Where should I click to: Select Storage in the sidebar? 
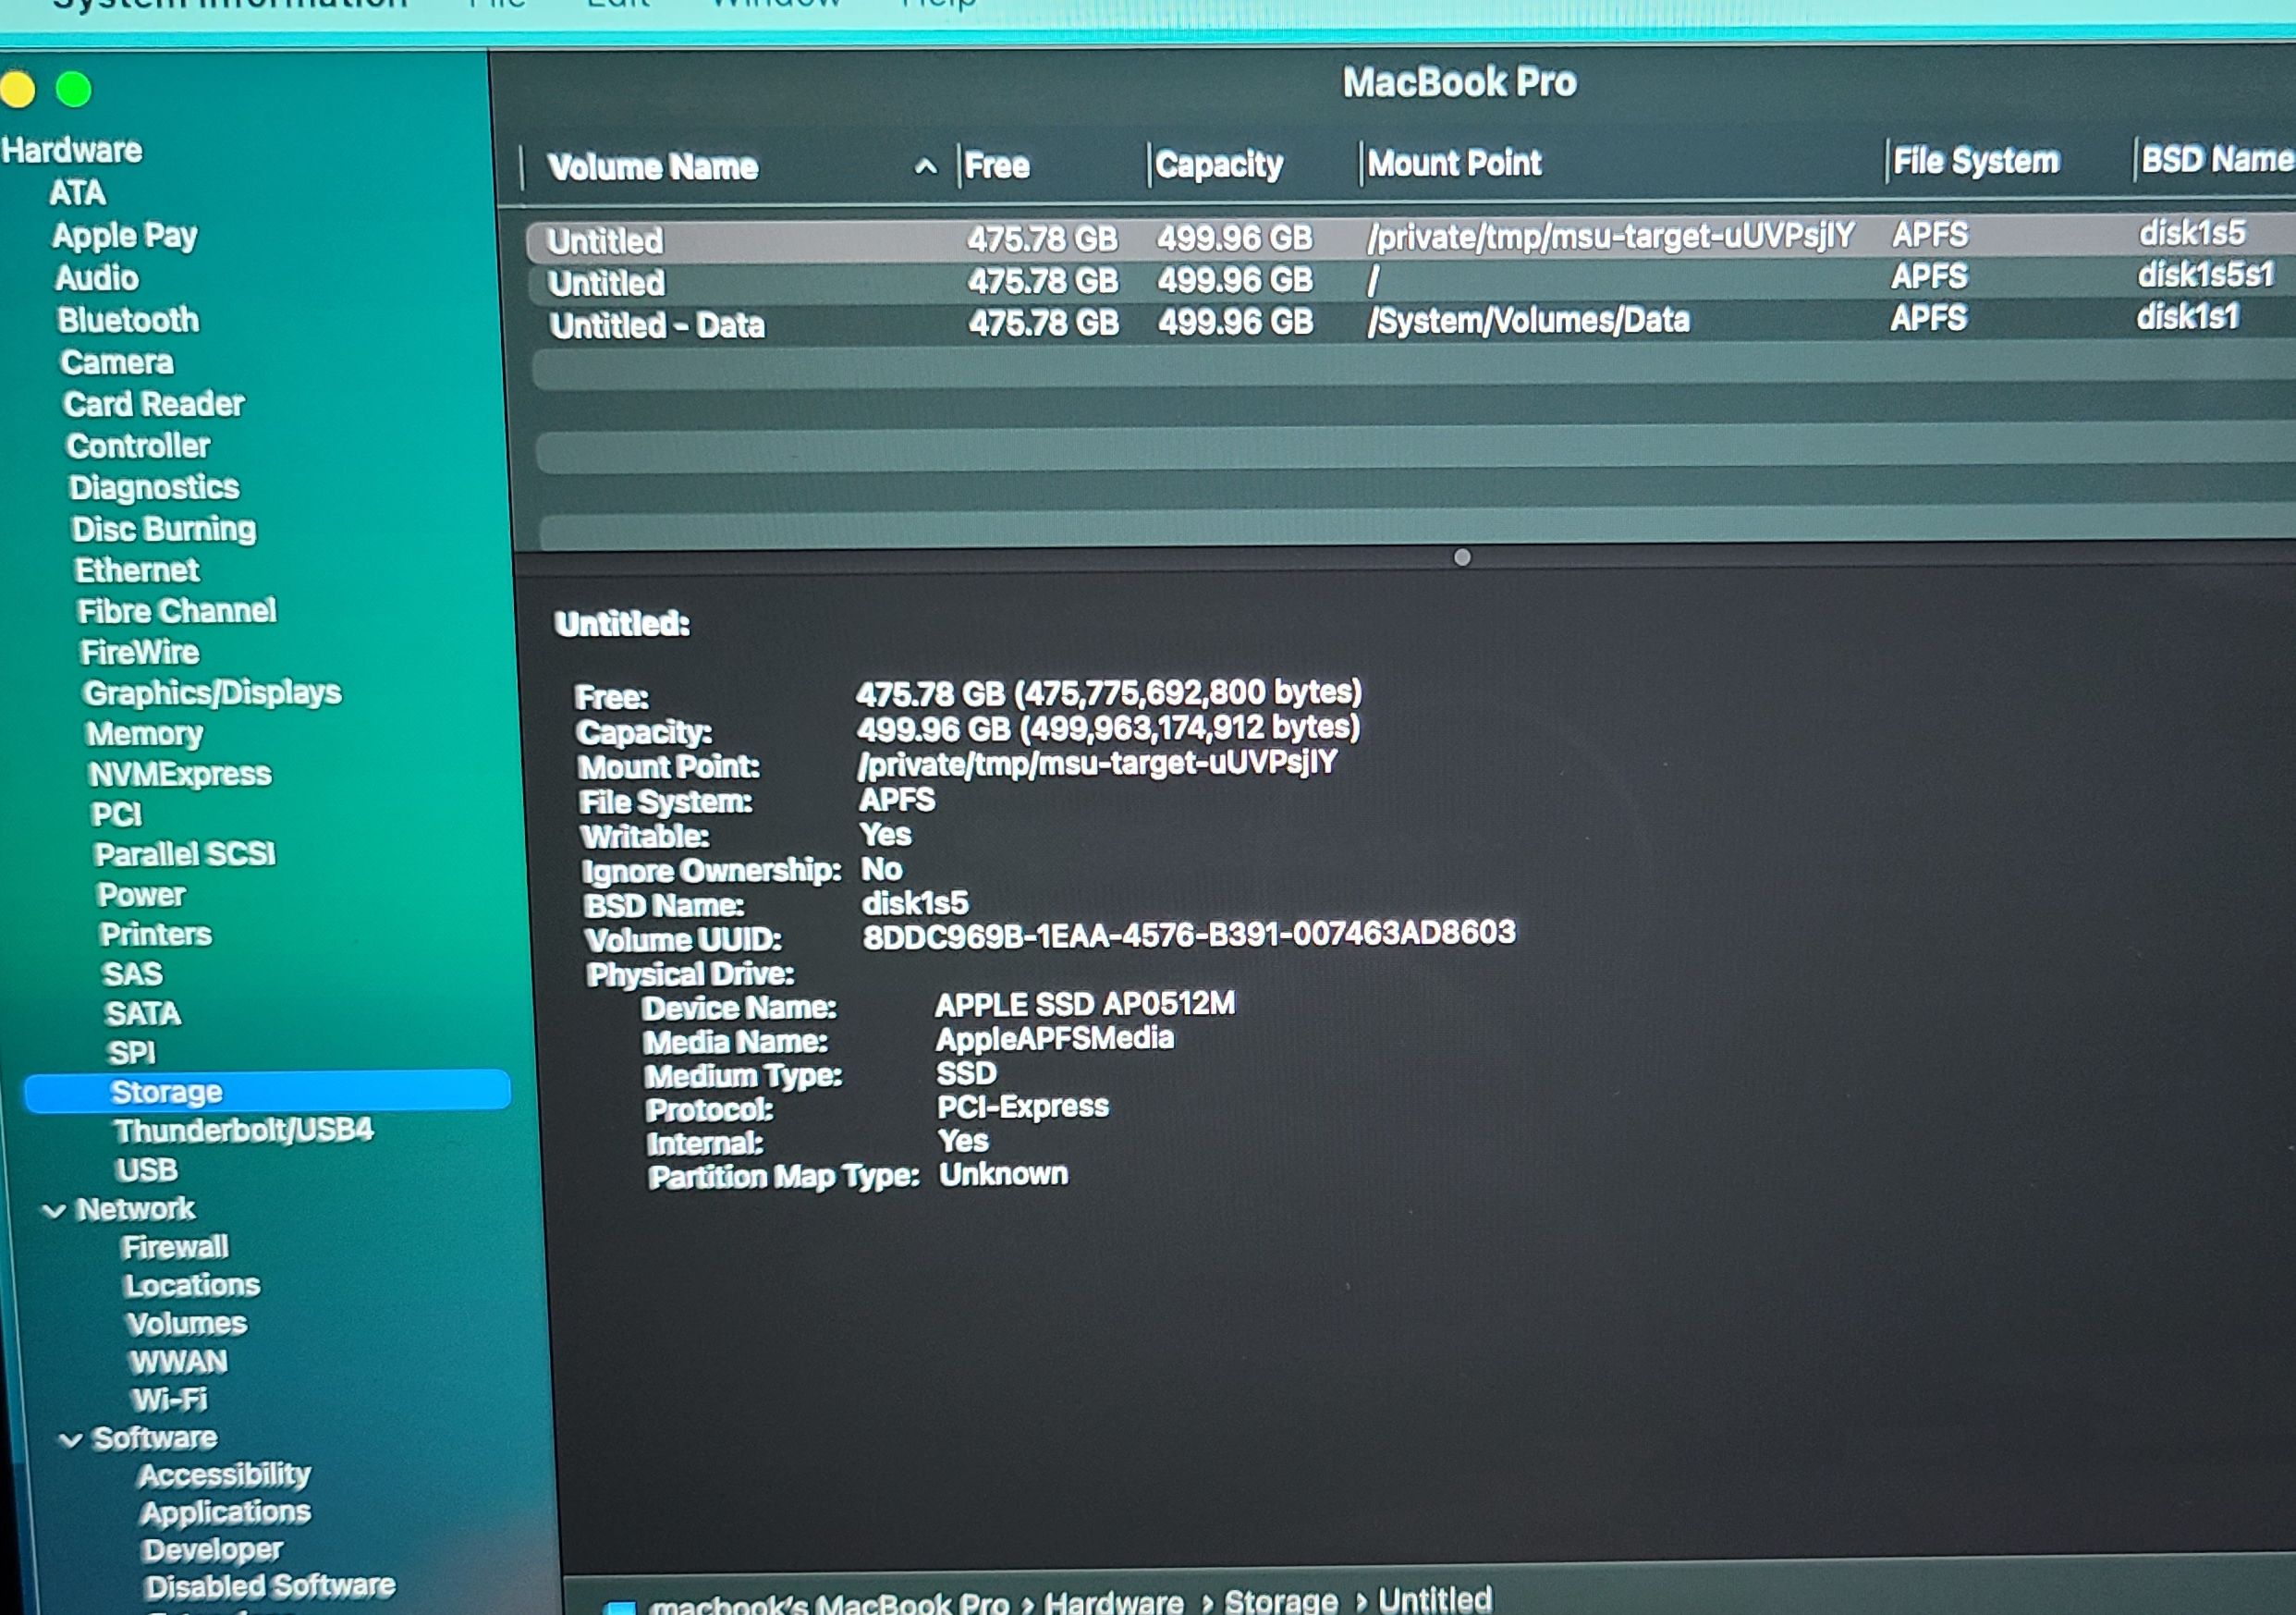pos(167,1091)
